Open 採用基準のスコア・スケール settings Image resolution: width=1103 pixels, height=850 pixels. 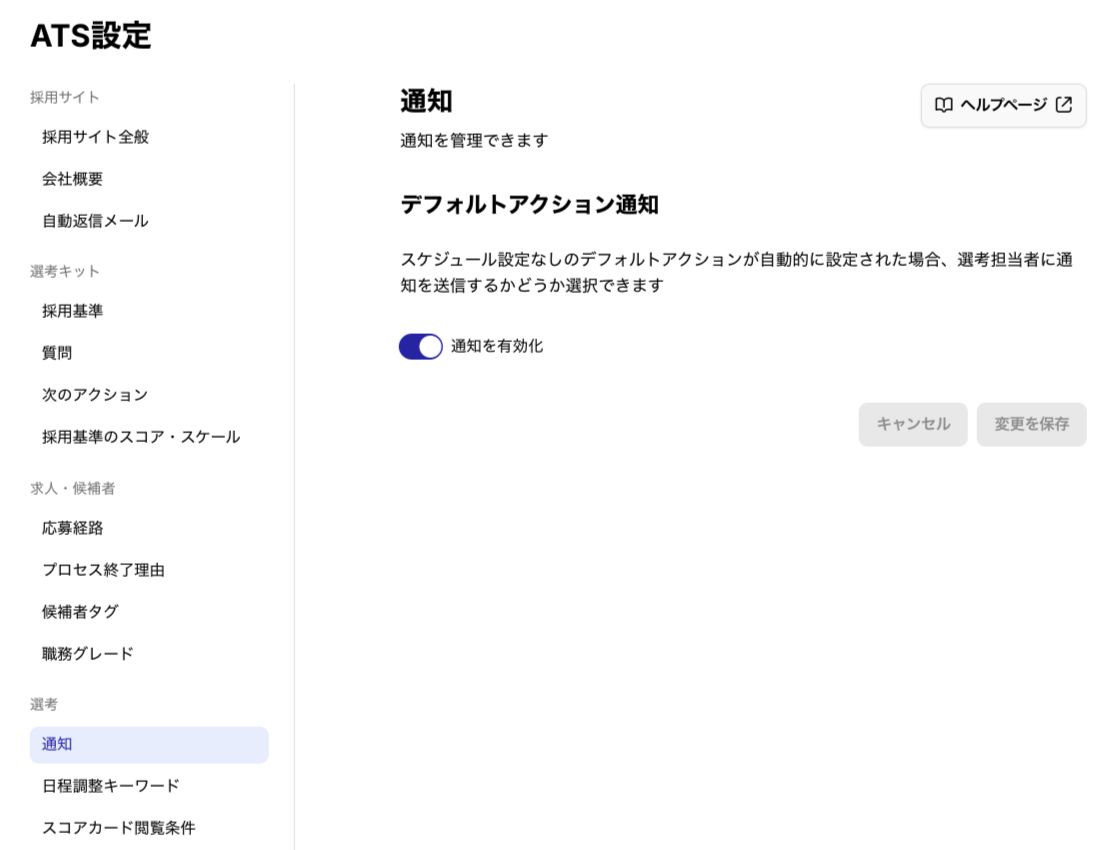coord(141,437)
